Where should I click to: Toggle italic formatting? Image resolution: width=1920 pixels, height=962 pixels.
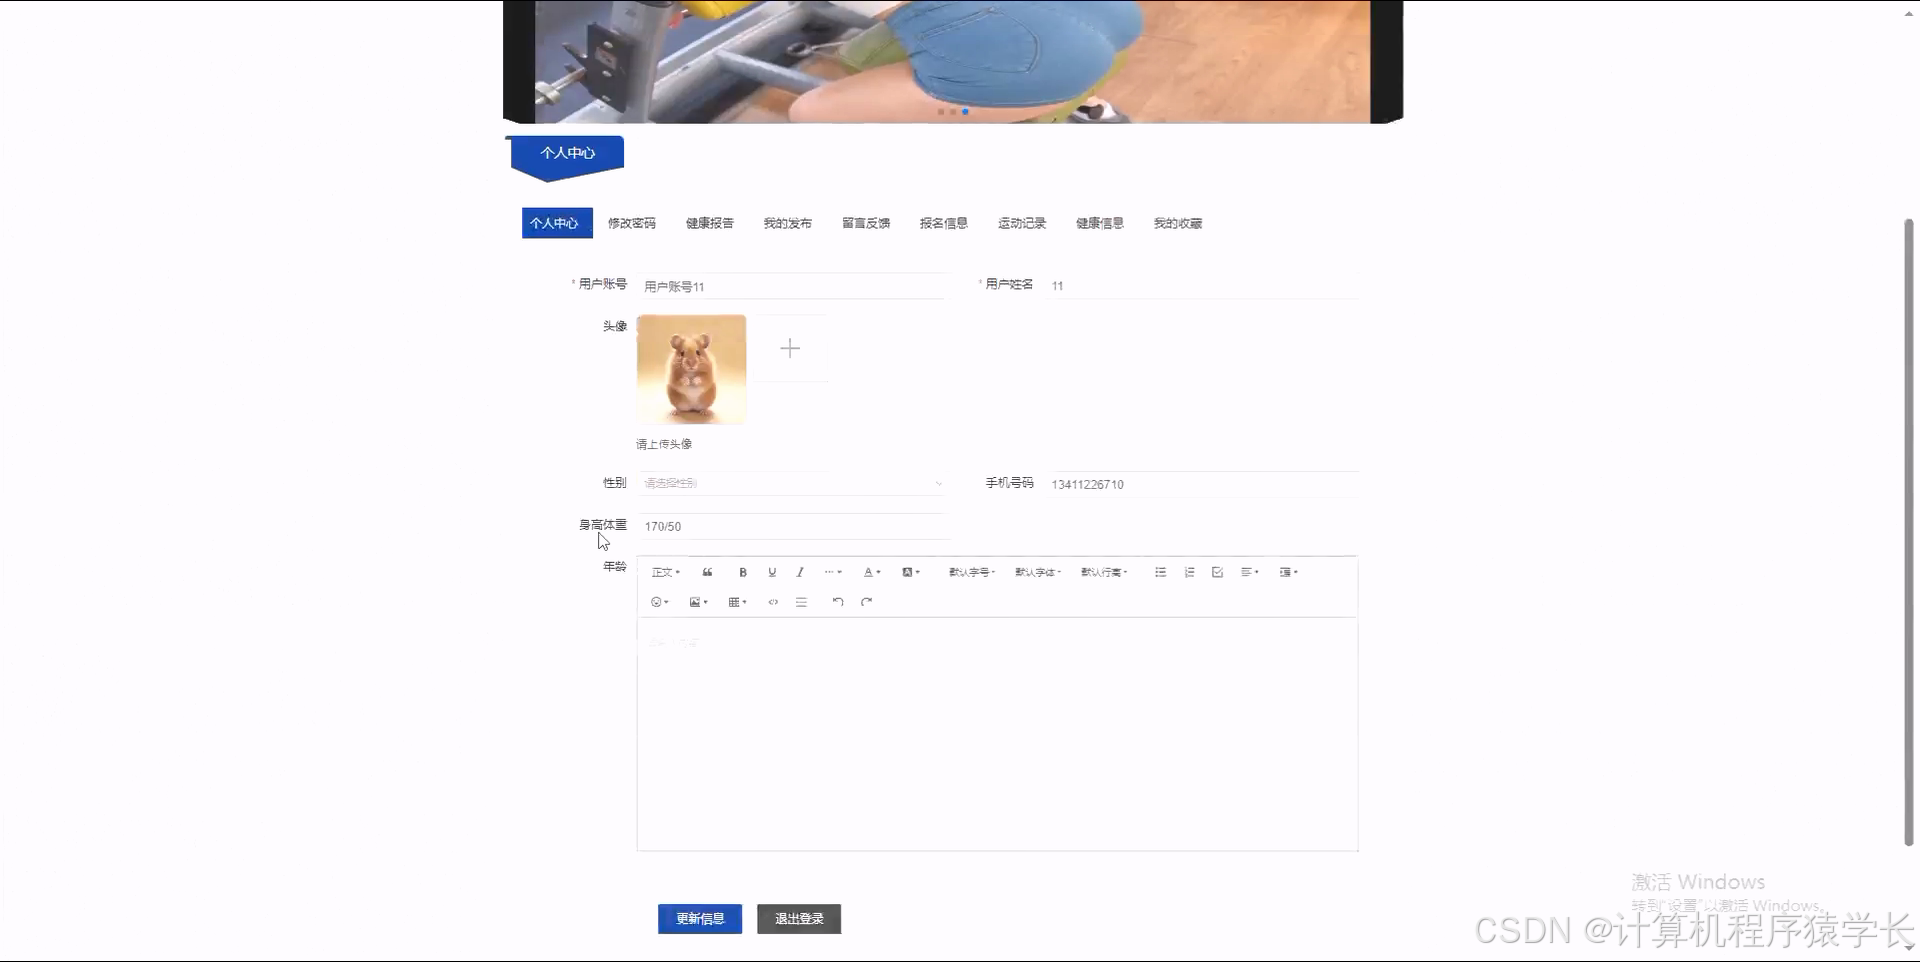800,572
